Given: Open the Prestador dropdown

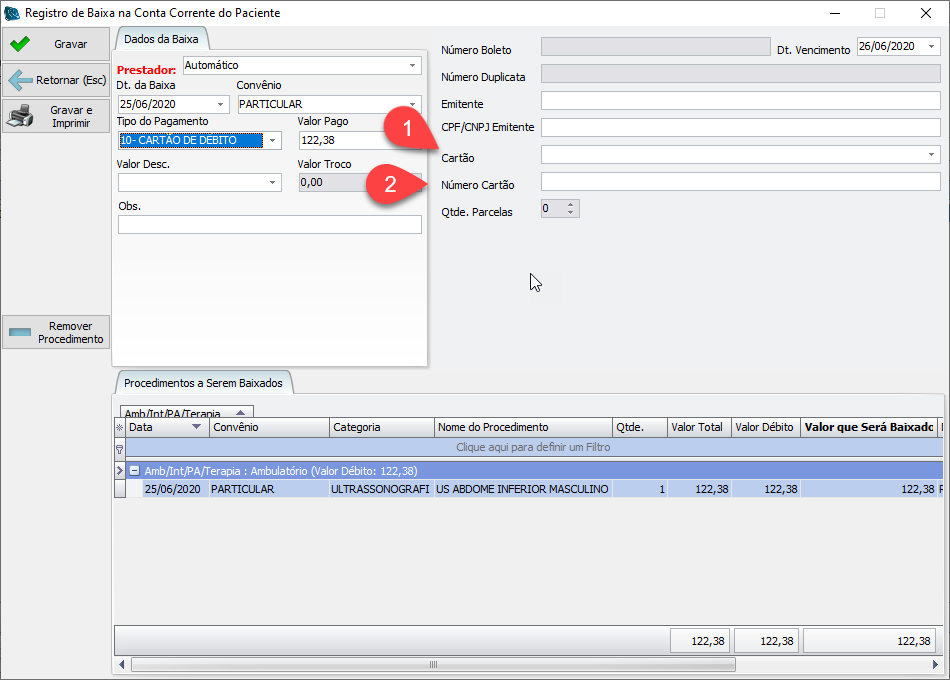Looking at the screenshot, I should [413, 66].
